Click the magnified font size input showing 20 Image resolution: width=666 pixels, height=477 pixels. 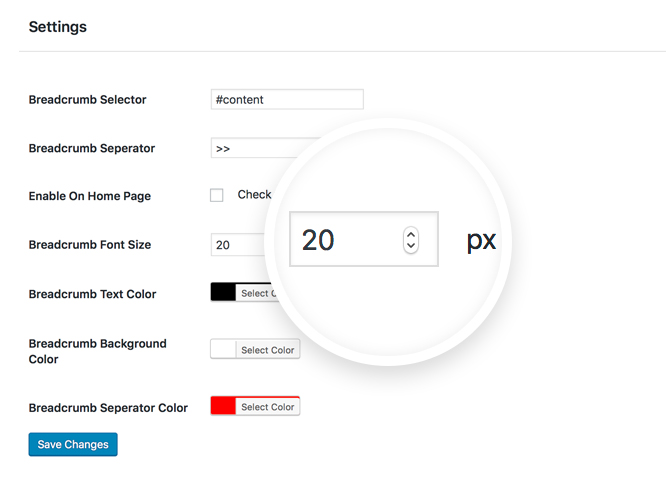pyautogui.click(x=364, y=239)
